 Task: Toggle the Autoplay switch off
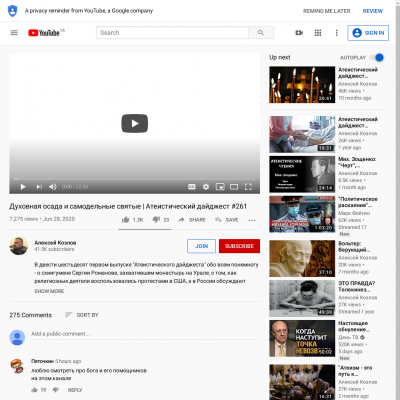pyautogui.click(x=377, y=57)
